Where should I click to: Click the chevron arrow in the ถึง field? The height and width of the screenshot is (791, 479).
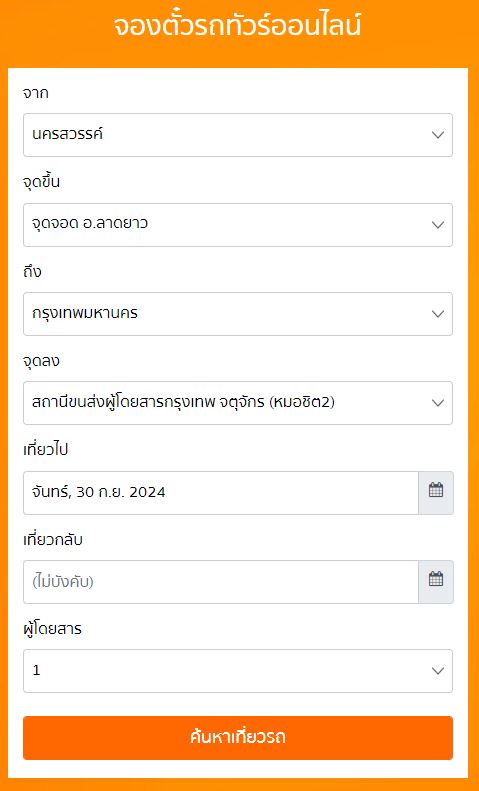[x=438, y=314]
